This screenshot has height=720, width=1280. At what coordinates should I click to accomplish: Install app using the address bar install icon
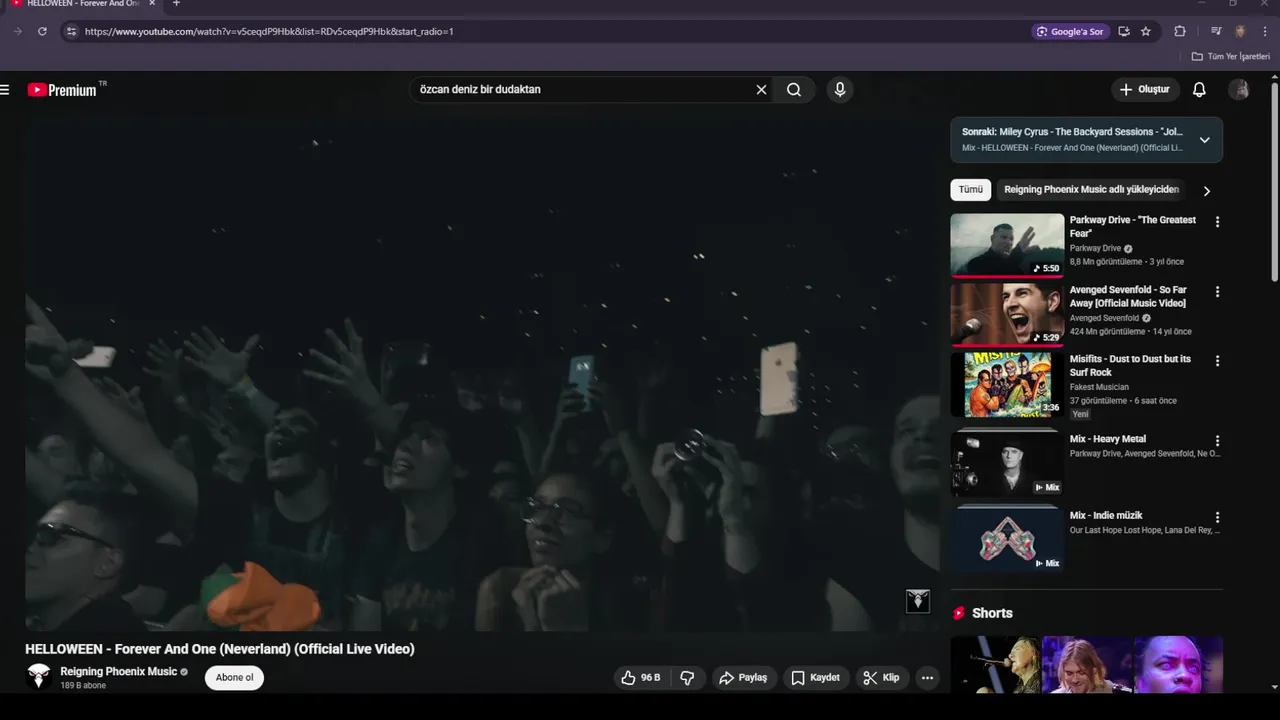pos(1124,31)
